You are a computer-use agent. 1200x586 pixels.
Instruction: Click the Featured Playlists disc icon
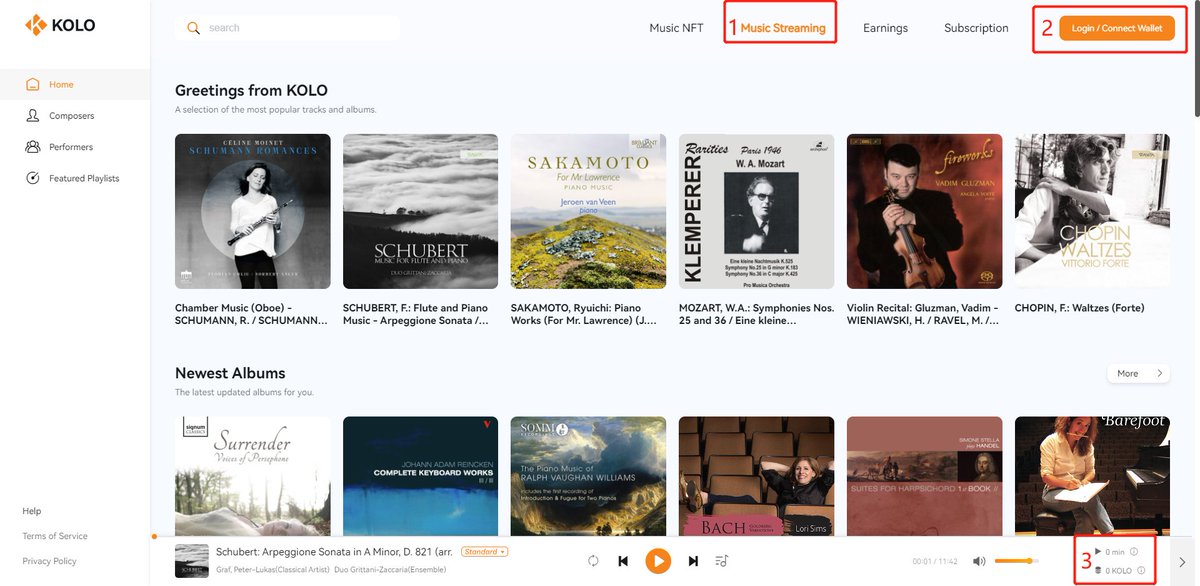click(33, 178)
